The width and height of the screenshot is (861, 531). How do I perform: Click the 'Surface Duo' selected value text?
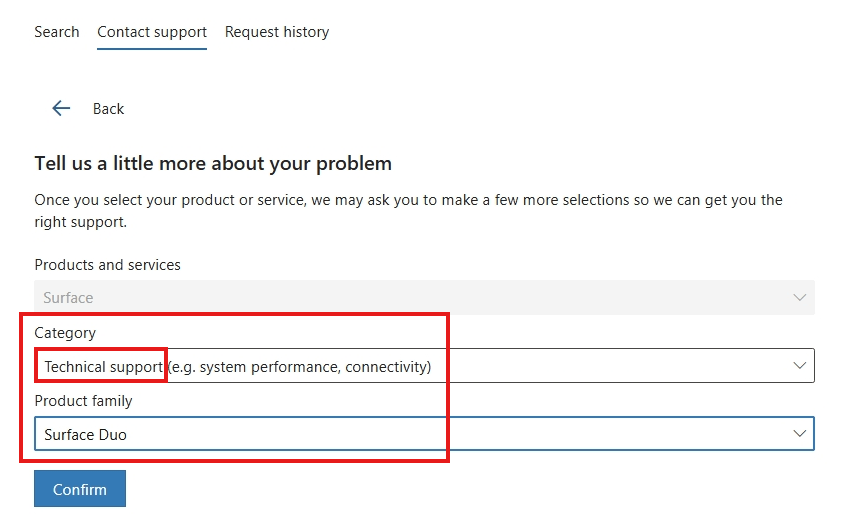tap(85, 434)
